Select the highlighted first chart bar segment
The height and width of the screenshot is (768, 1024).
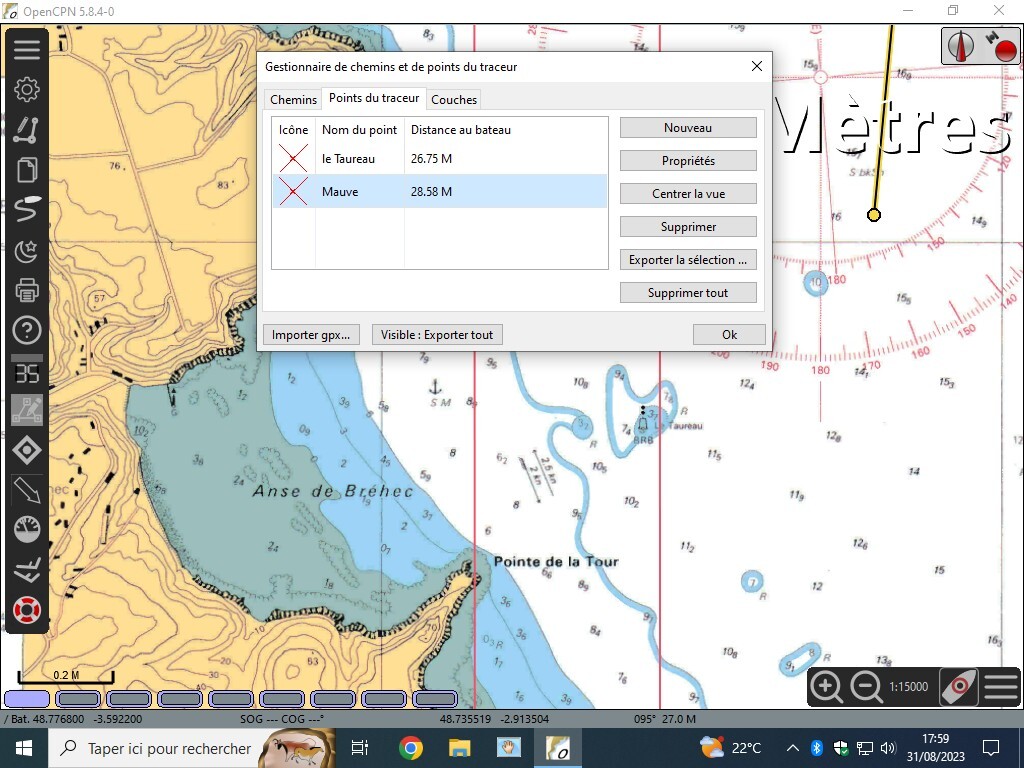tap(27, 699)
